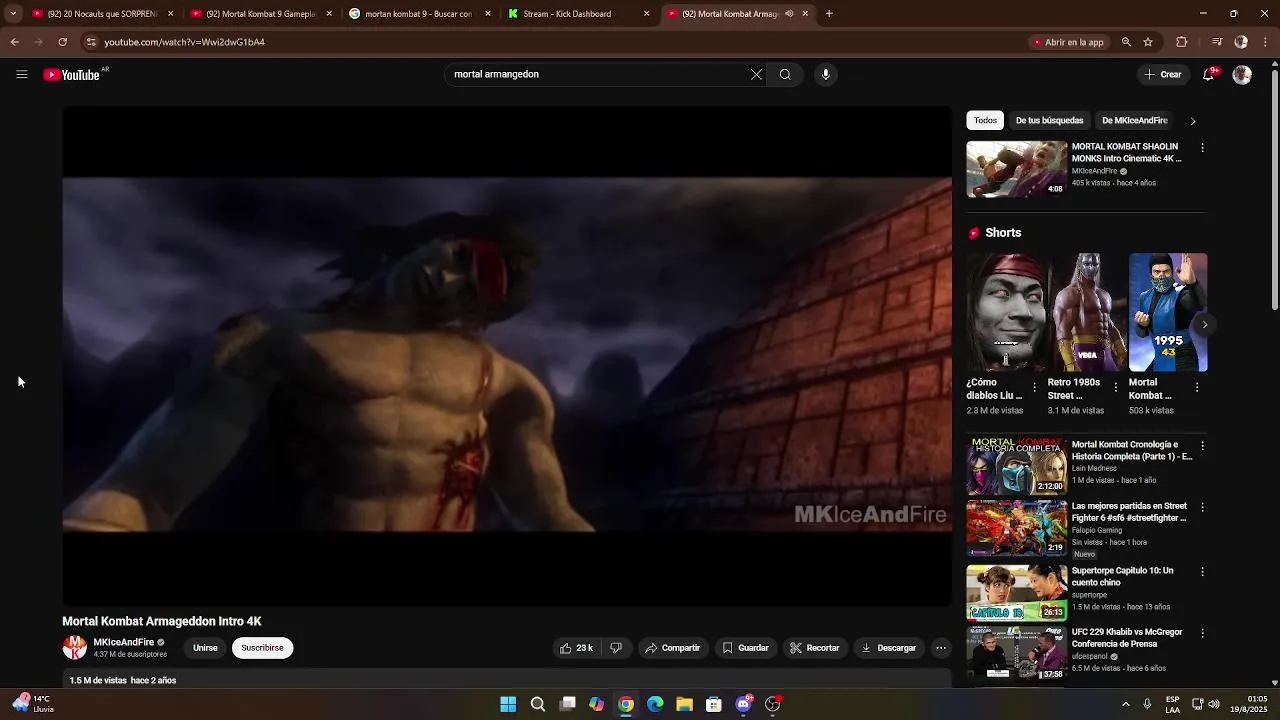Mute the tab via speaker icon on active tab
1280x720 pixels.
pos(789,14)
